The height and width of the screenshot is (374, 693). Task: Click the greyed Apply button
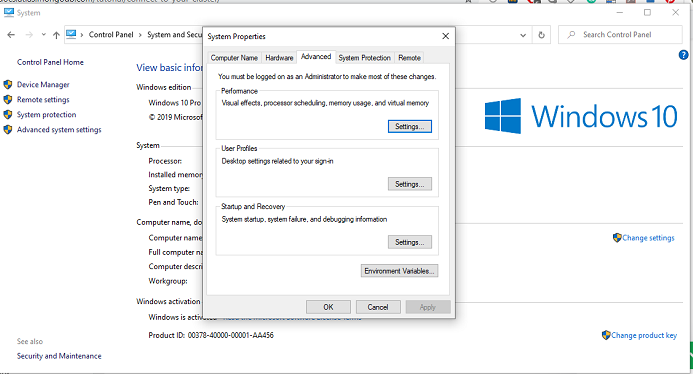[428, 307]
